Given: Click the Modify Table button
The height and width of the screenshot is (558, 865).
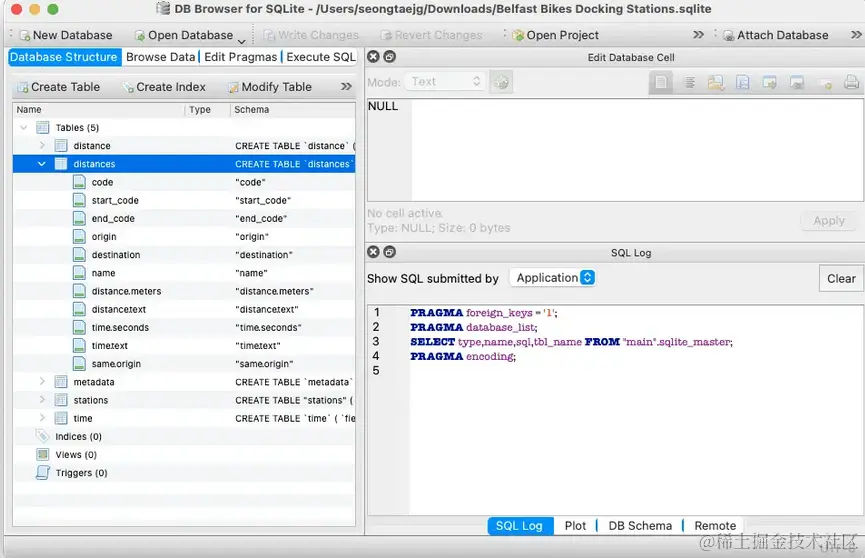Looking at the screenshot, I should [270, 87].
